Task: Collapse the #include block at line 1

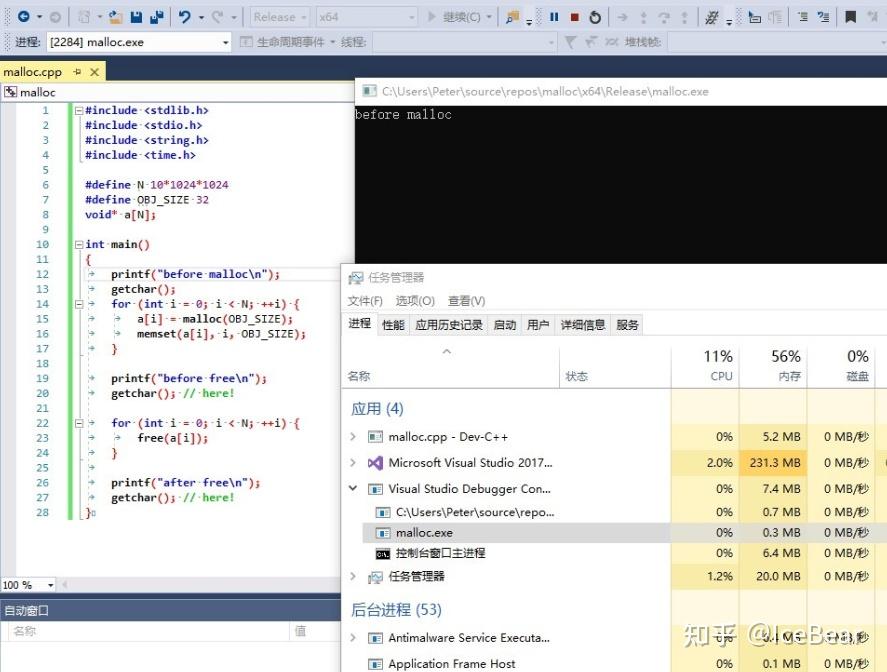Action: (79, 110)
